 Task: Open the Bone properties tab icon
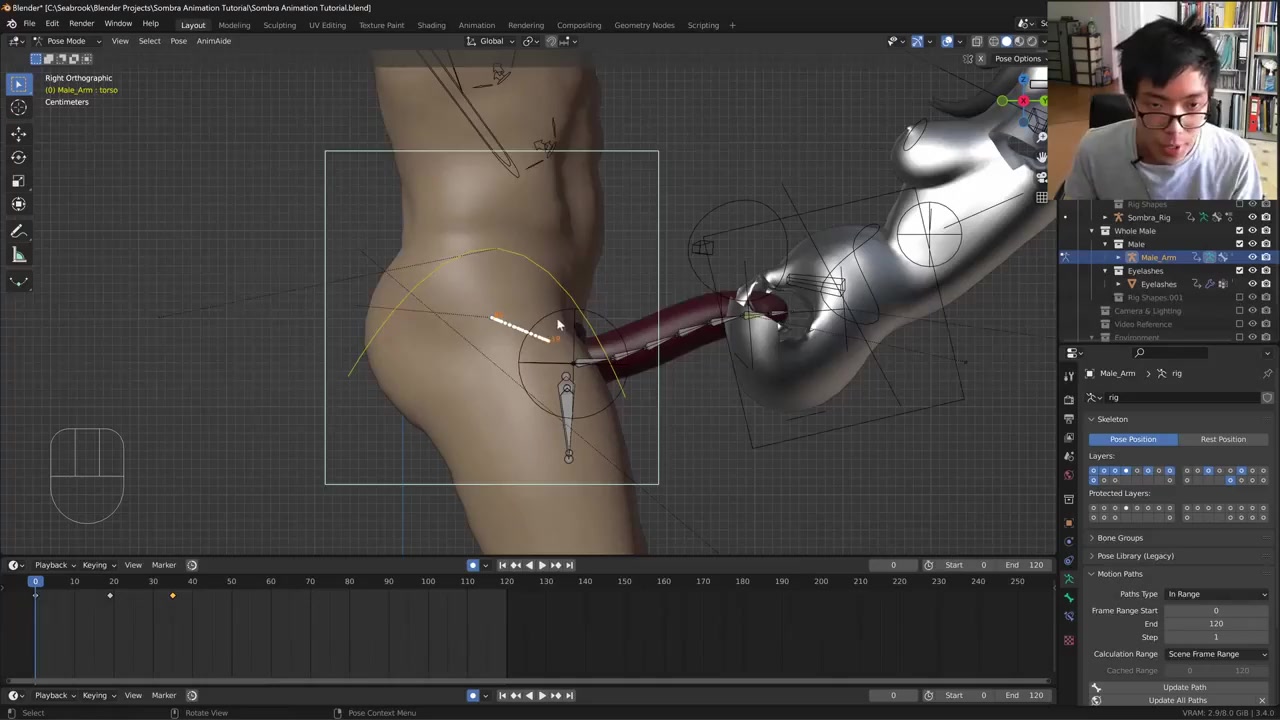[1069, 597]
